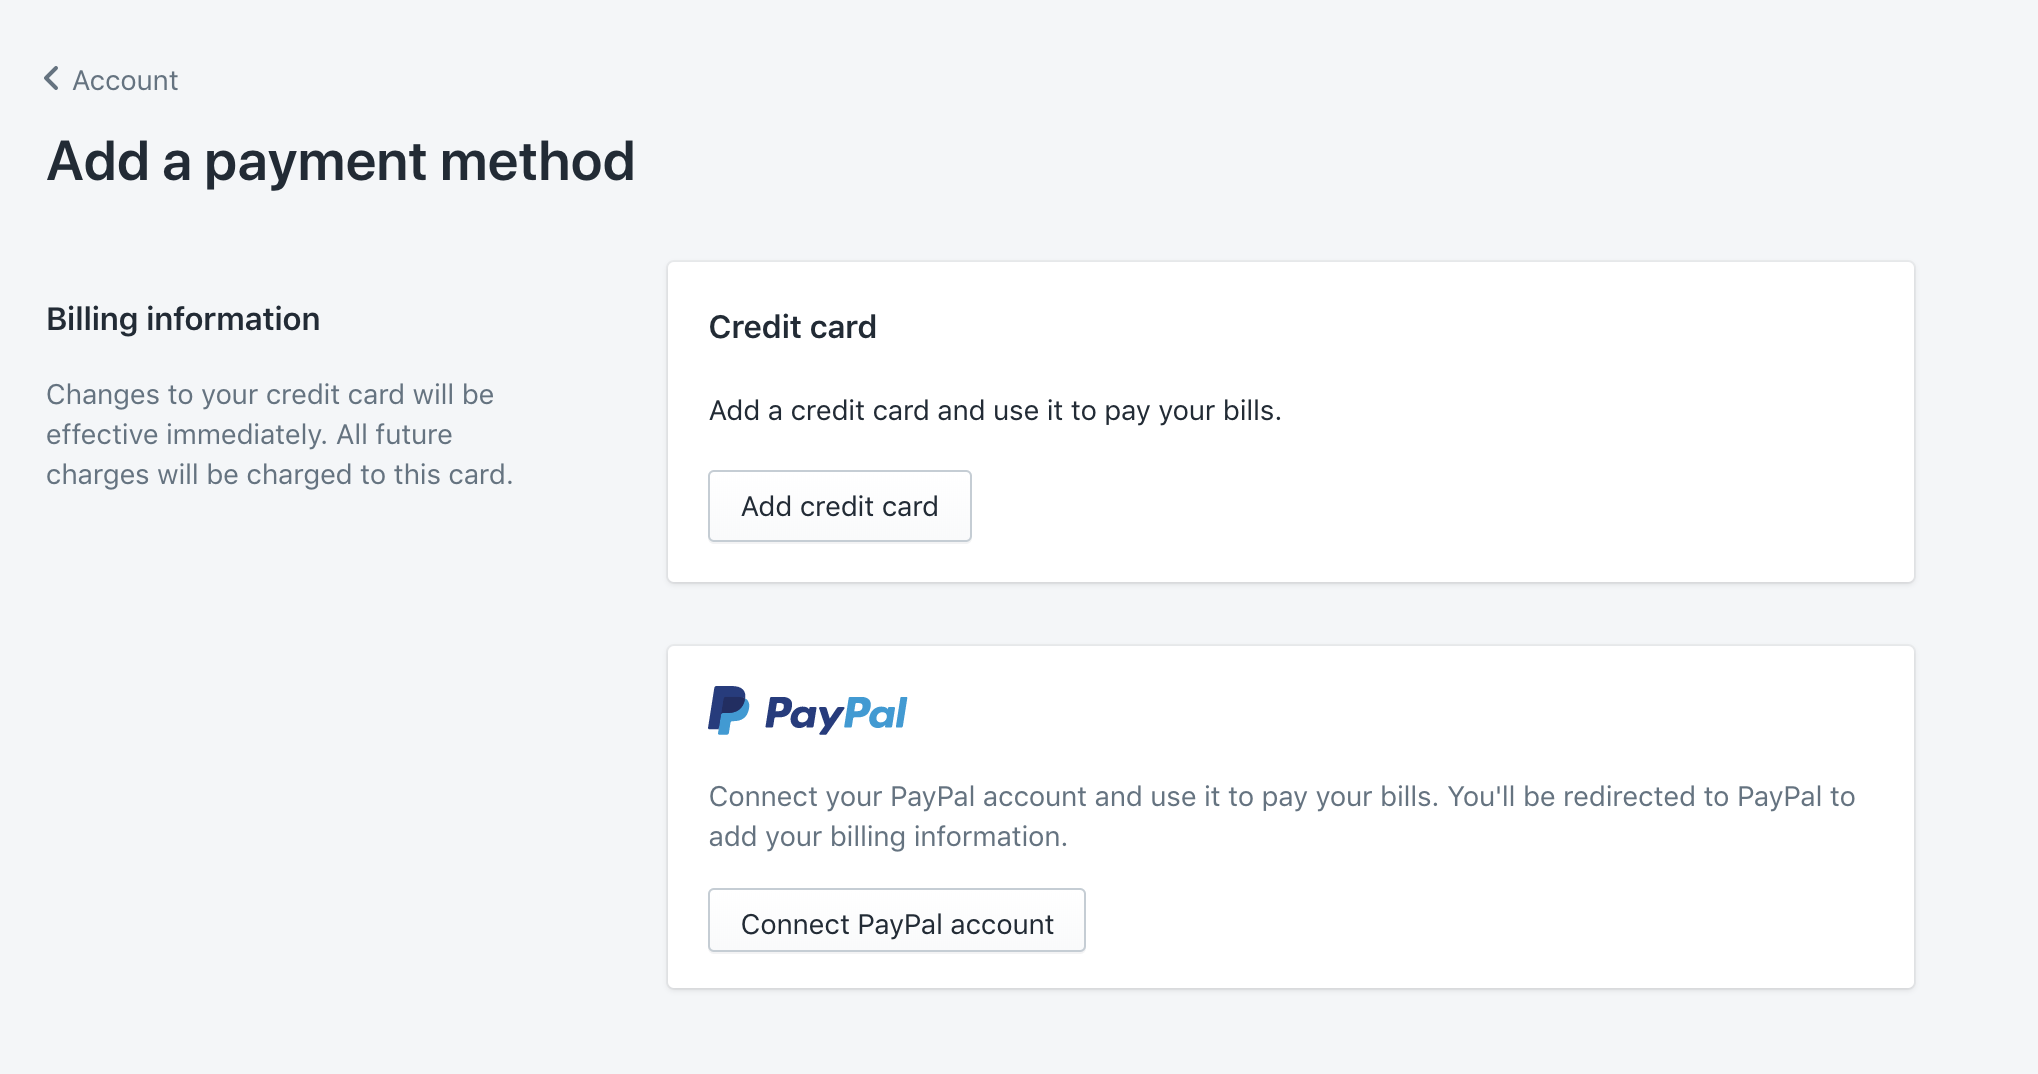Click the PayPal wordmark text logo

(x=836, y=714)
